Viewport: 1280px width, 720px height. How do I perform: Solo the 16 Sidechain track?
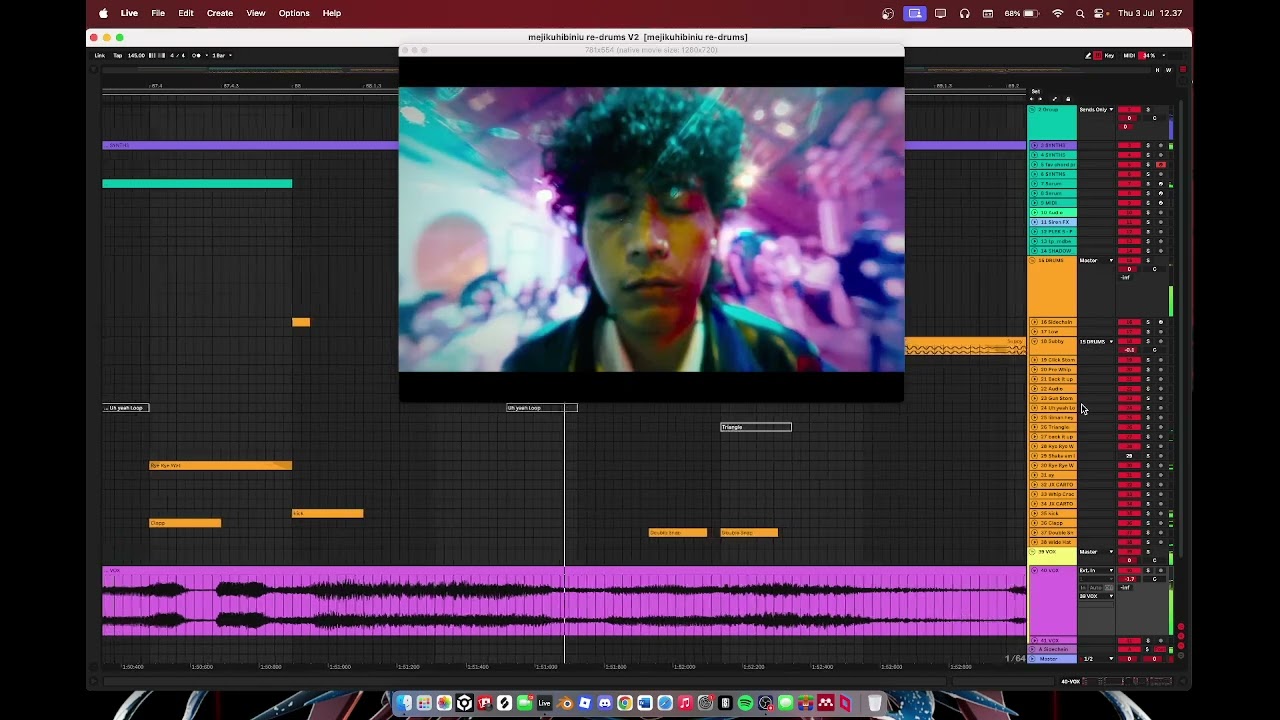[1148, 322]
